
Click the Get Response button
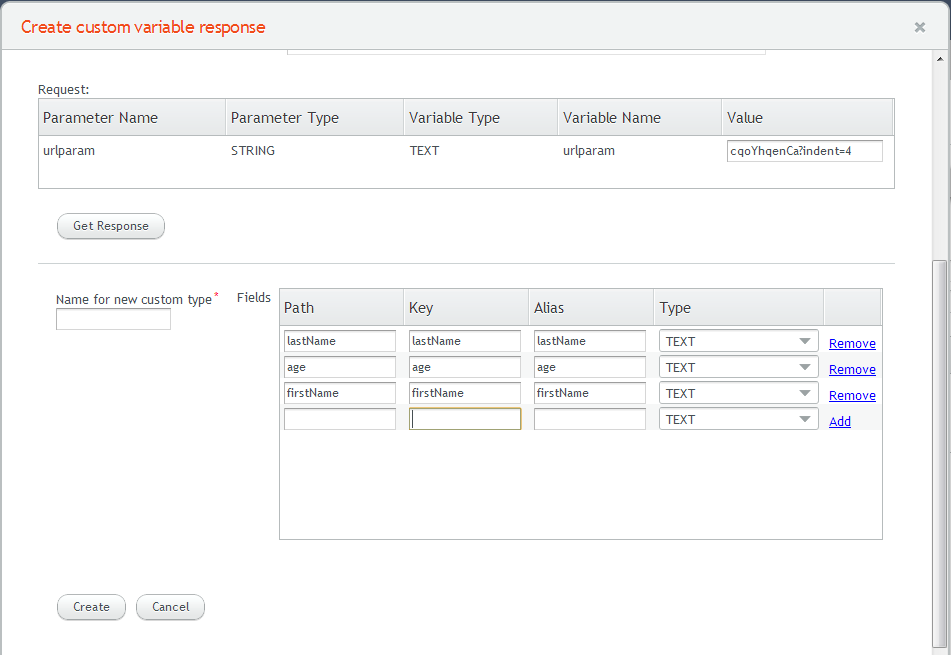click(110, 226)
